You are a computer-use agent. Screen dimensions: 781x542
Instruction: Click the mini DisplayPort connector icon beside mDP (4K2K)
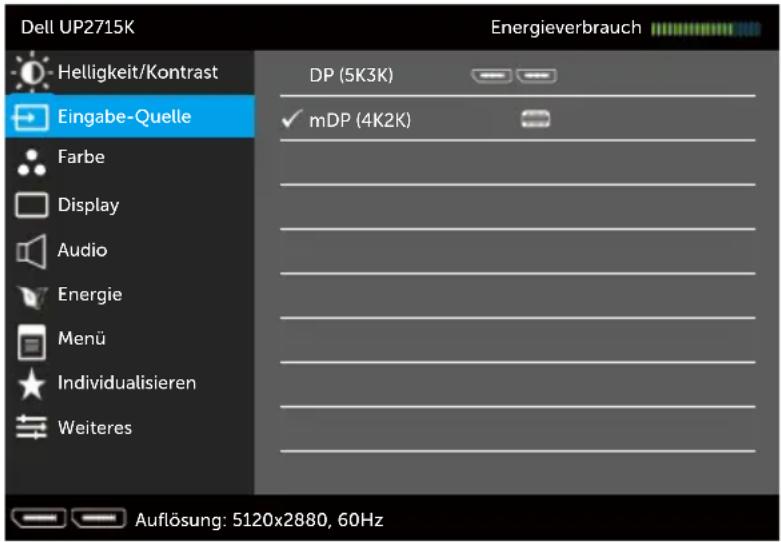pyautogui.click(x=535, y=120)
